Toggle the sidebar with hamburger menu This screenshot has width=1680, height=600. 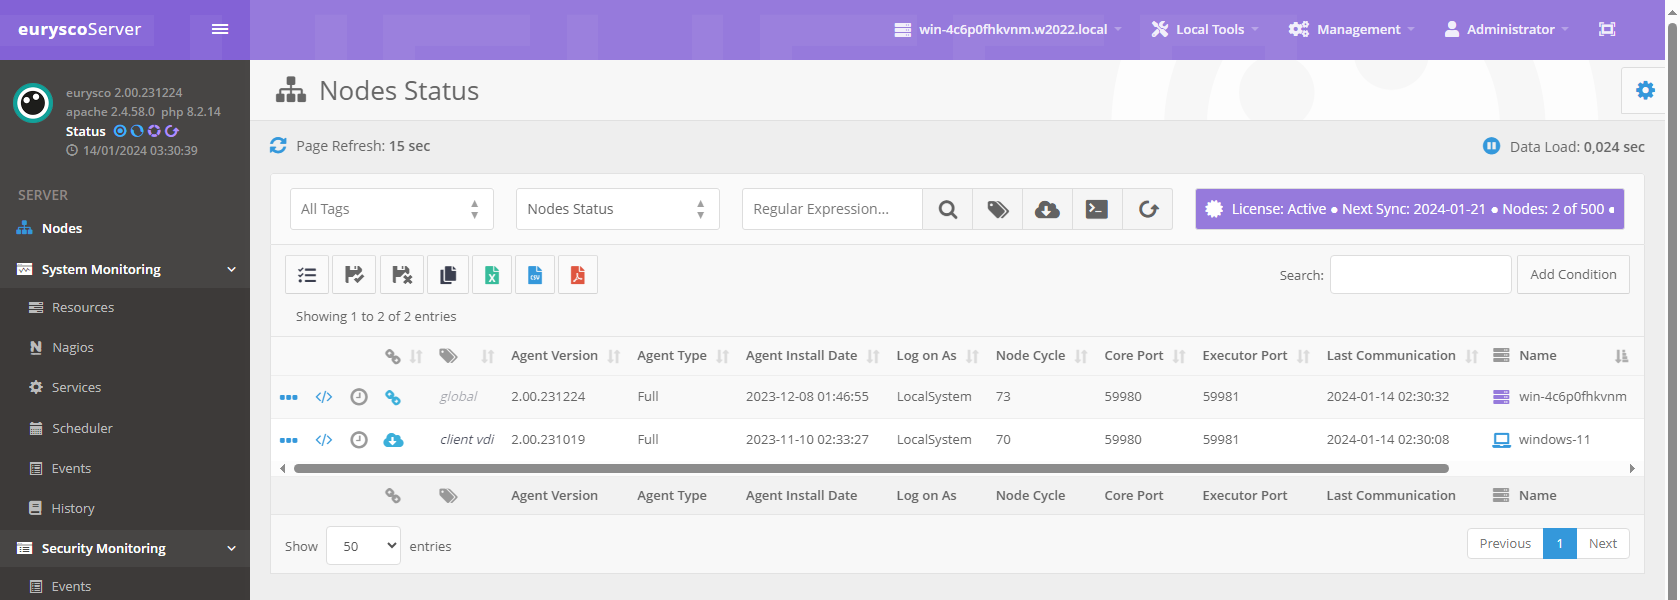pos(220,29)
